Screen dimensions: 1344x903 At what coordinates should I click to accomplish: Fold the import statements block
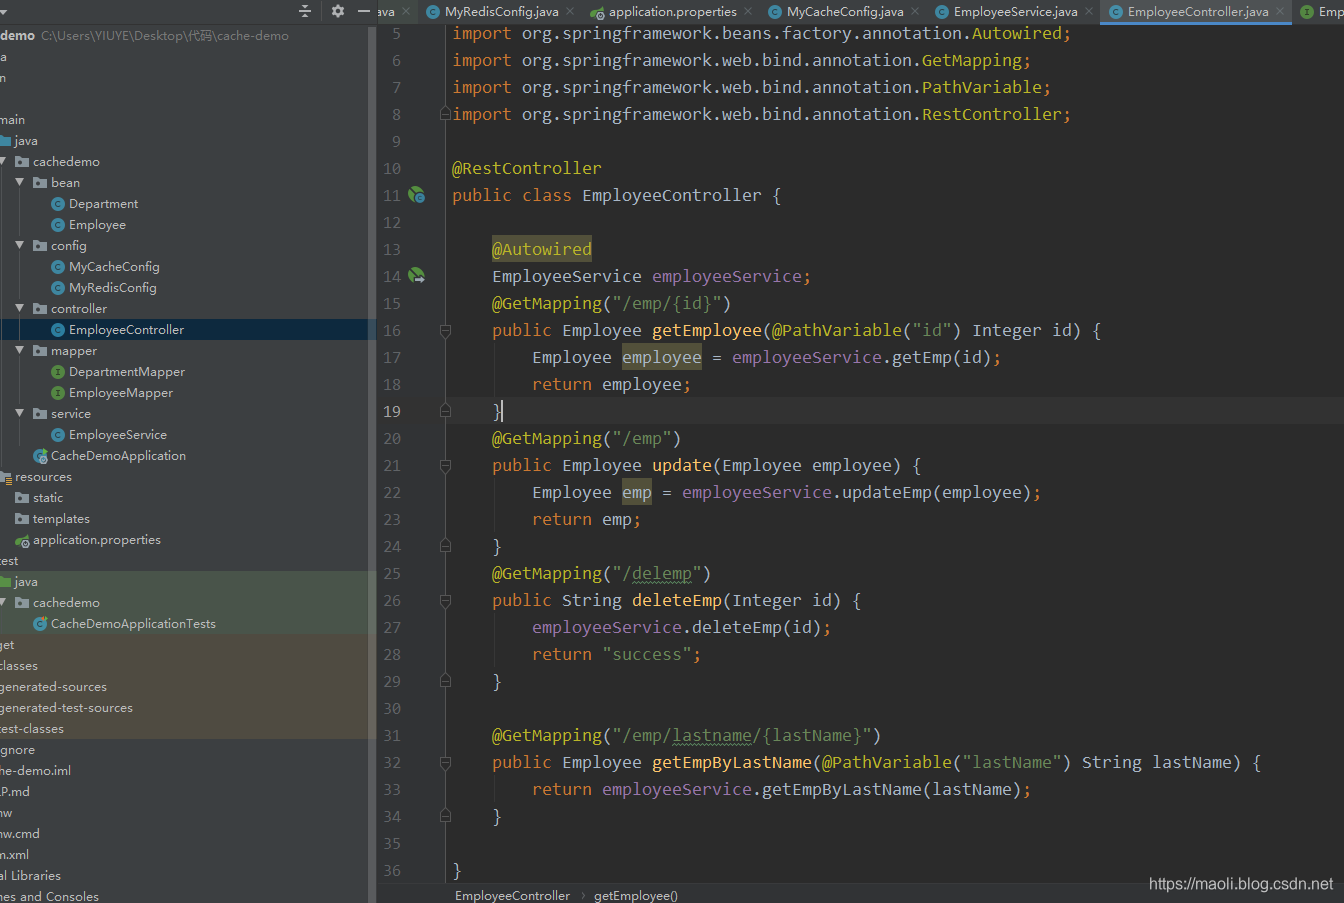445,114
